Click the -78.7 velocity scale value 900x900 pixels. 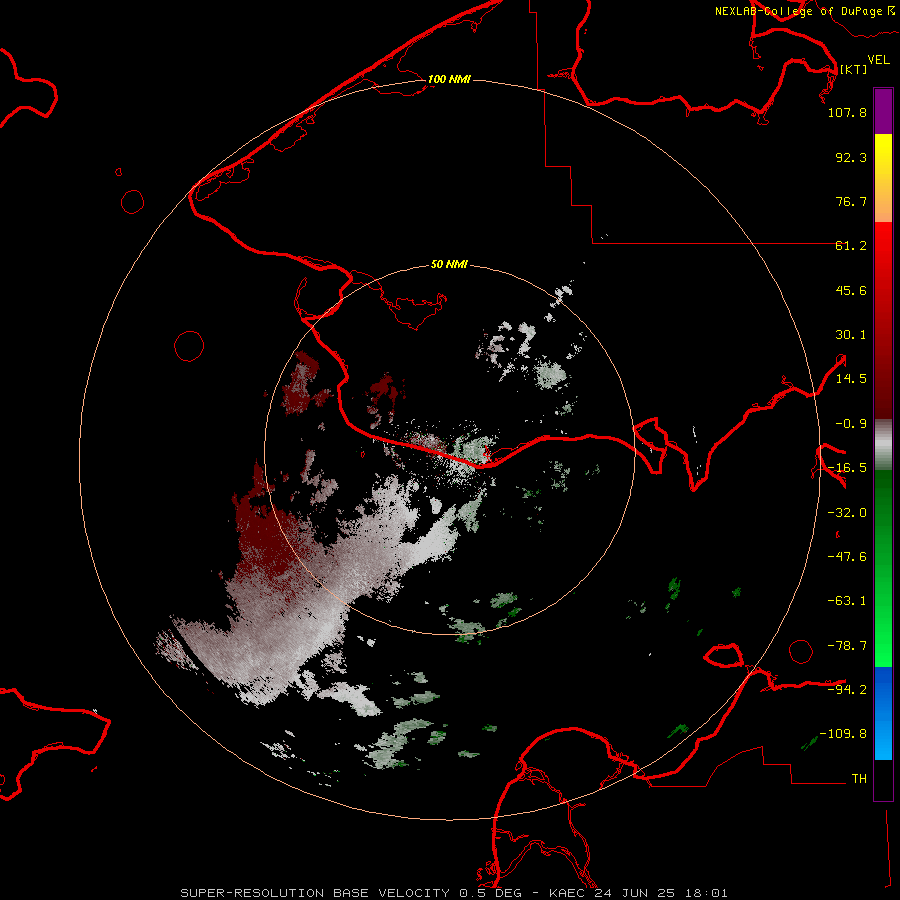pyautogui.click(x=847, y=646)
